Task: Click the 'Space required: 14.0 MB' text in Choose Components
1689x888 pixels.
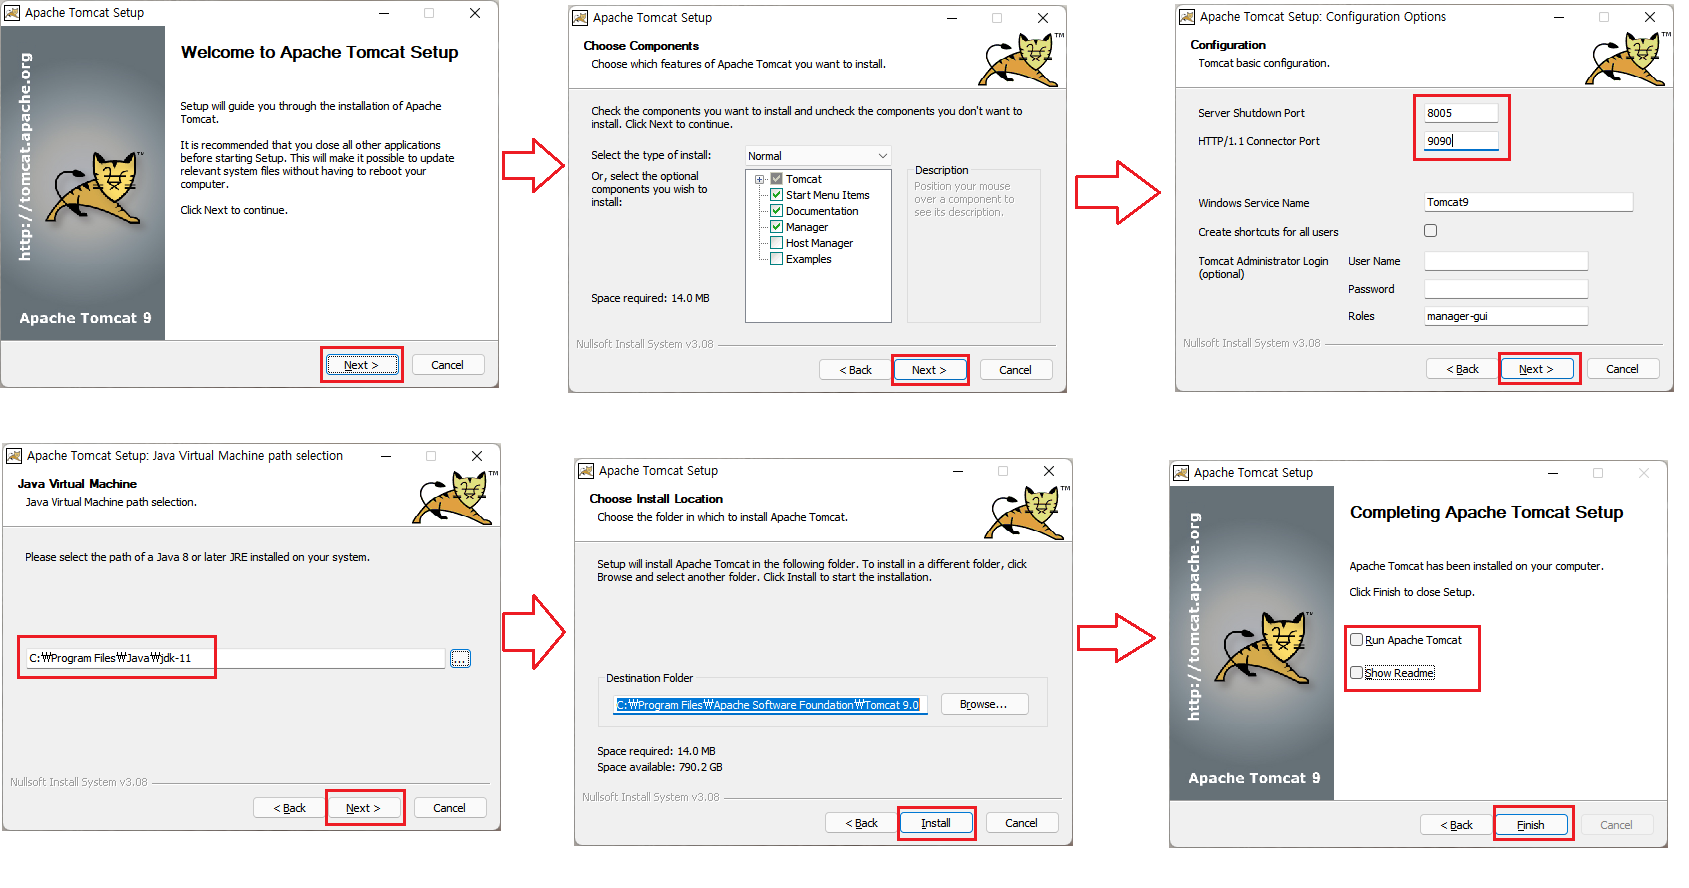Action: pyautogui.click(x=650, y=298)
